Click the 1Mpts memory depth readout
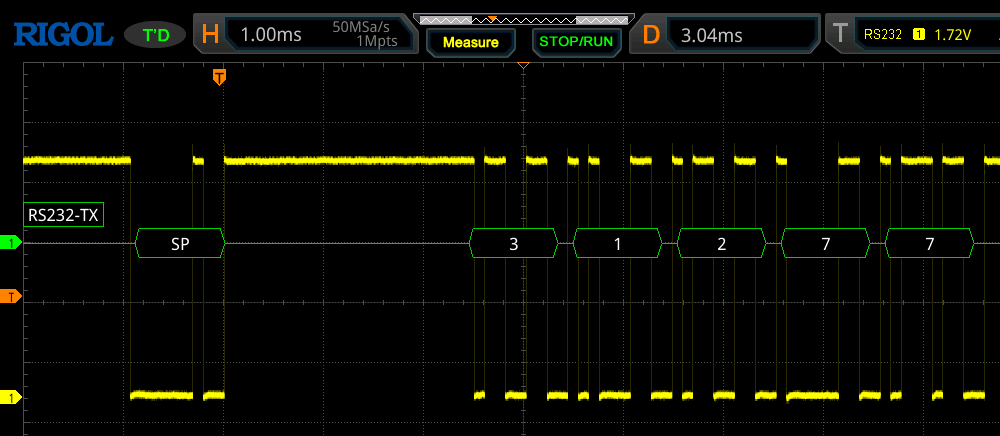The height and width of the screenshot is (436, 1000). pos(376,41)
